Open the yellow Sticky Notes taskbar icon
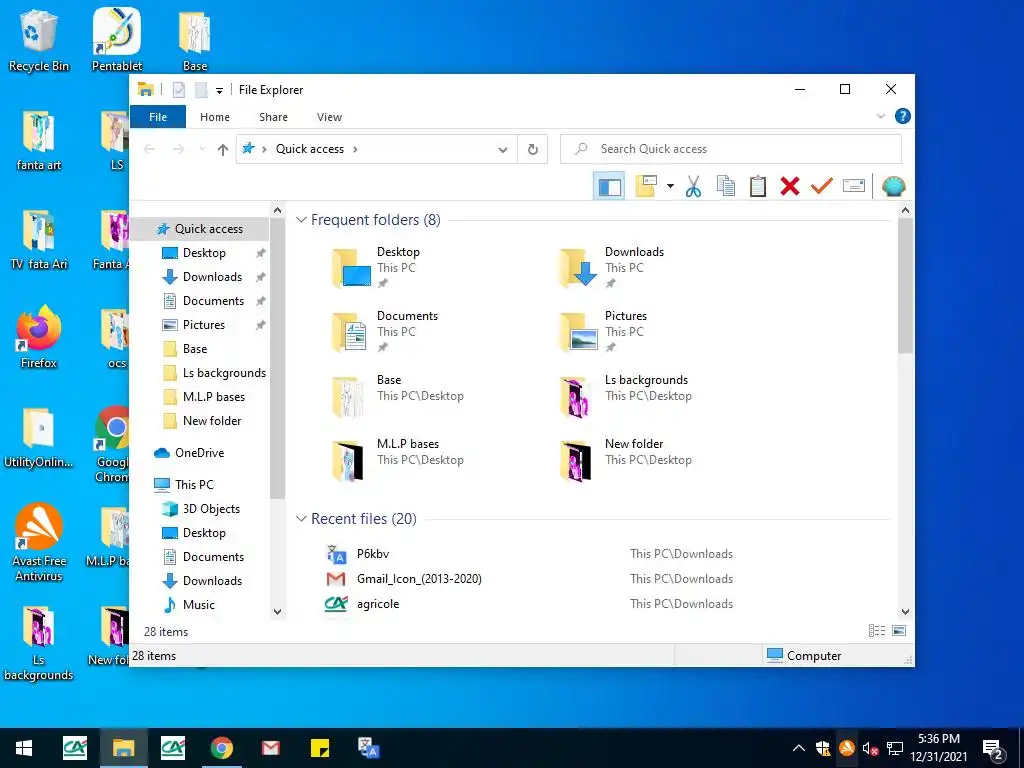 pos(320,748)
